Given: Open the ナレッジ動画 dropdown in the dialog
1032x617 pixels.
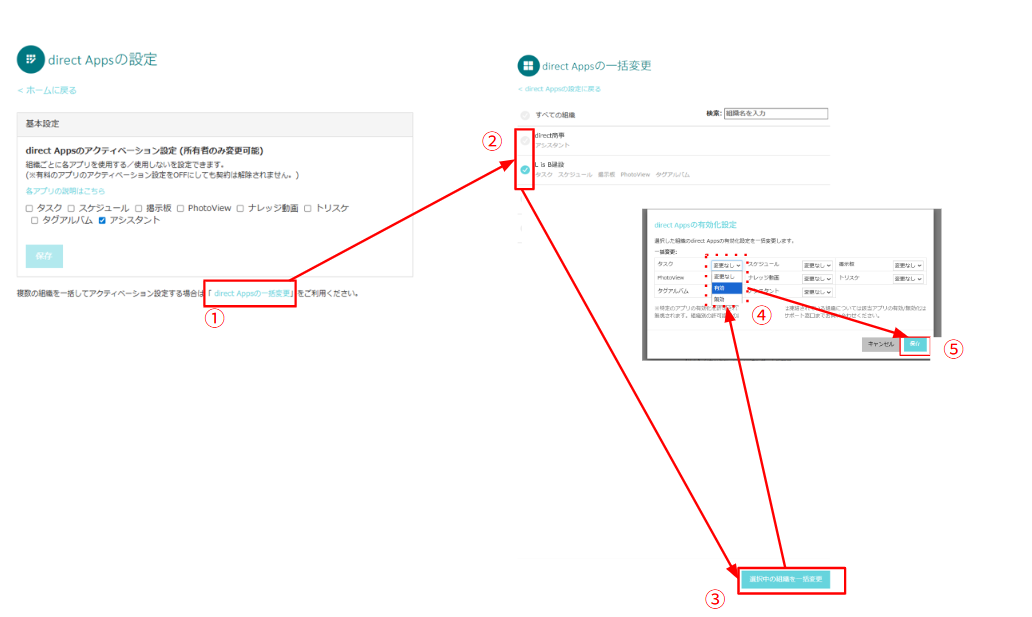Looking at the screenshot, I should pyautogui.click(x=817, y=279).
